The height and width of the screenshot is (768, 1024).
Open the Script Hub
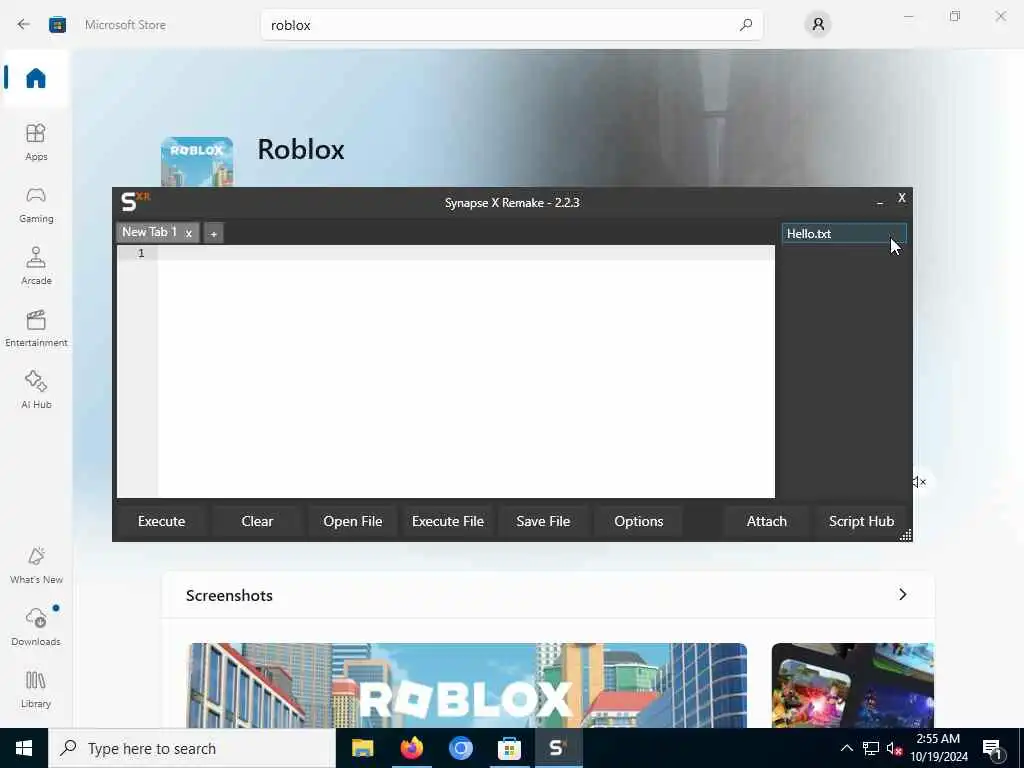point(861,521)
